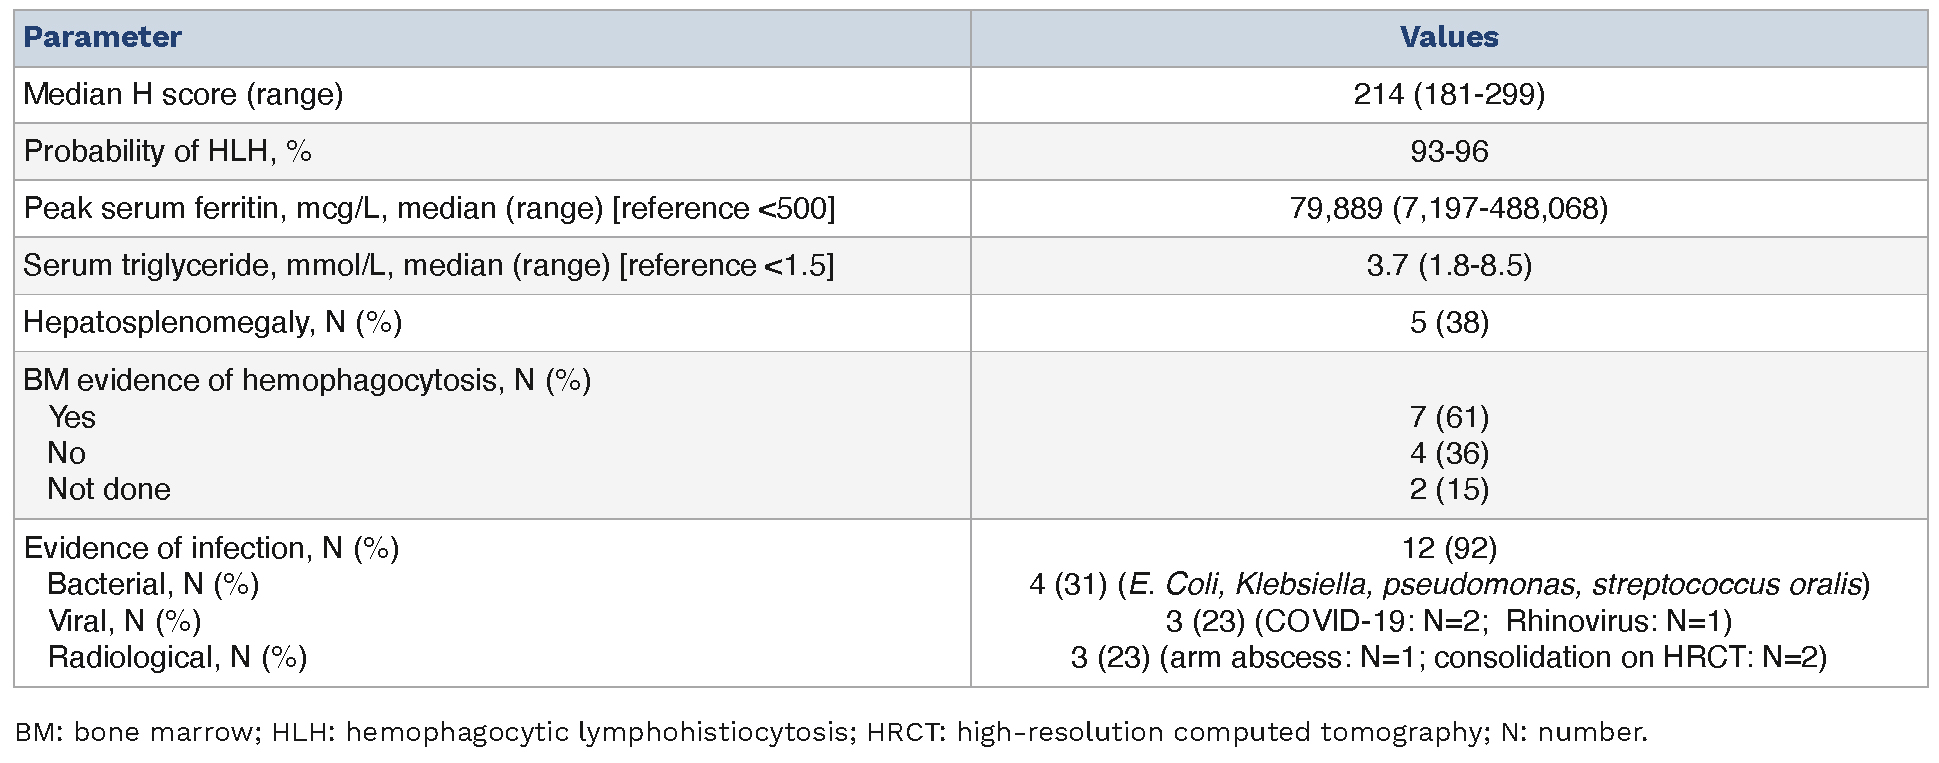
Task: Select the Hepatosplenomegaly row label
Action: (x=212, y=323)
